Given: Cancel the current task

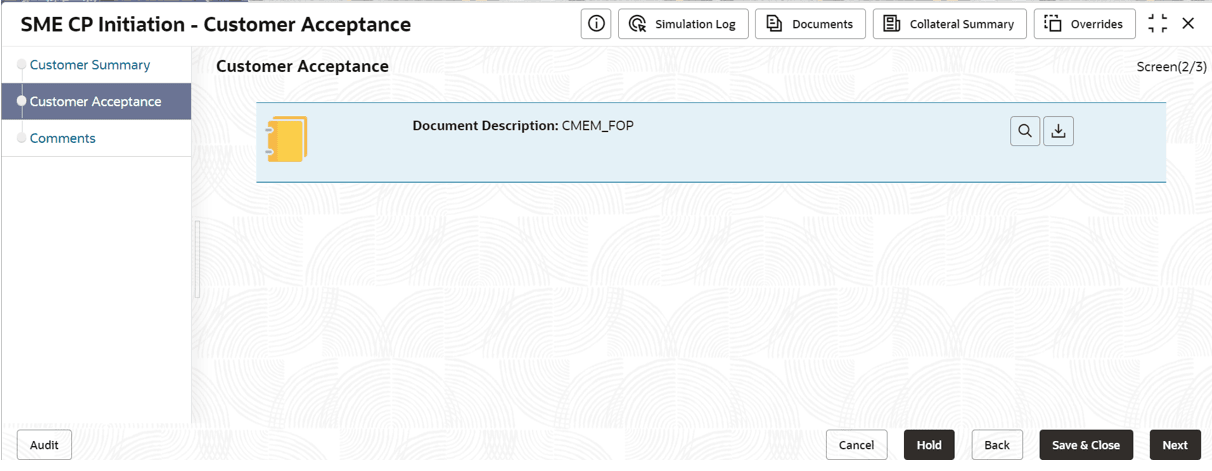Looking at the screenshot, I should (x=856, y=445).
